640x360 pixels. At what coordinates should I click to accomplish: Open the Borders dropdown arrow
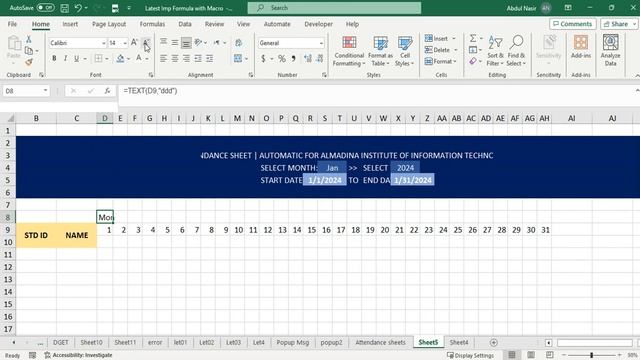pos(107,59)
